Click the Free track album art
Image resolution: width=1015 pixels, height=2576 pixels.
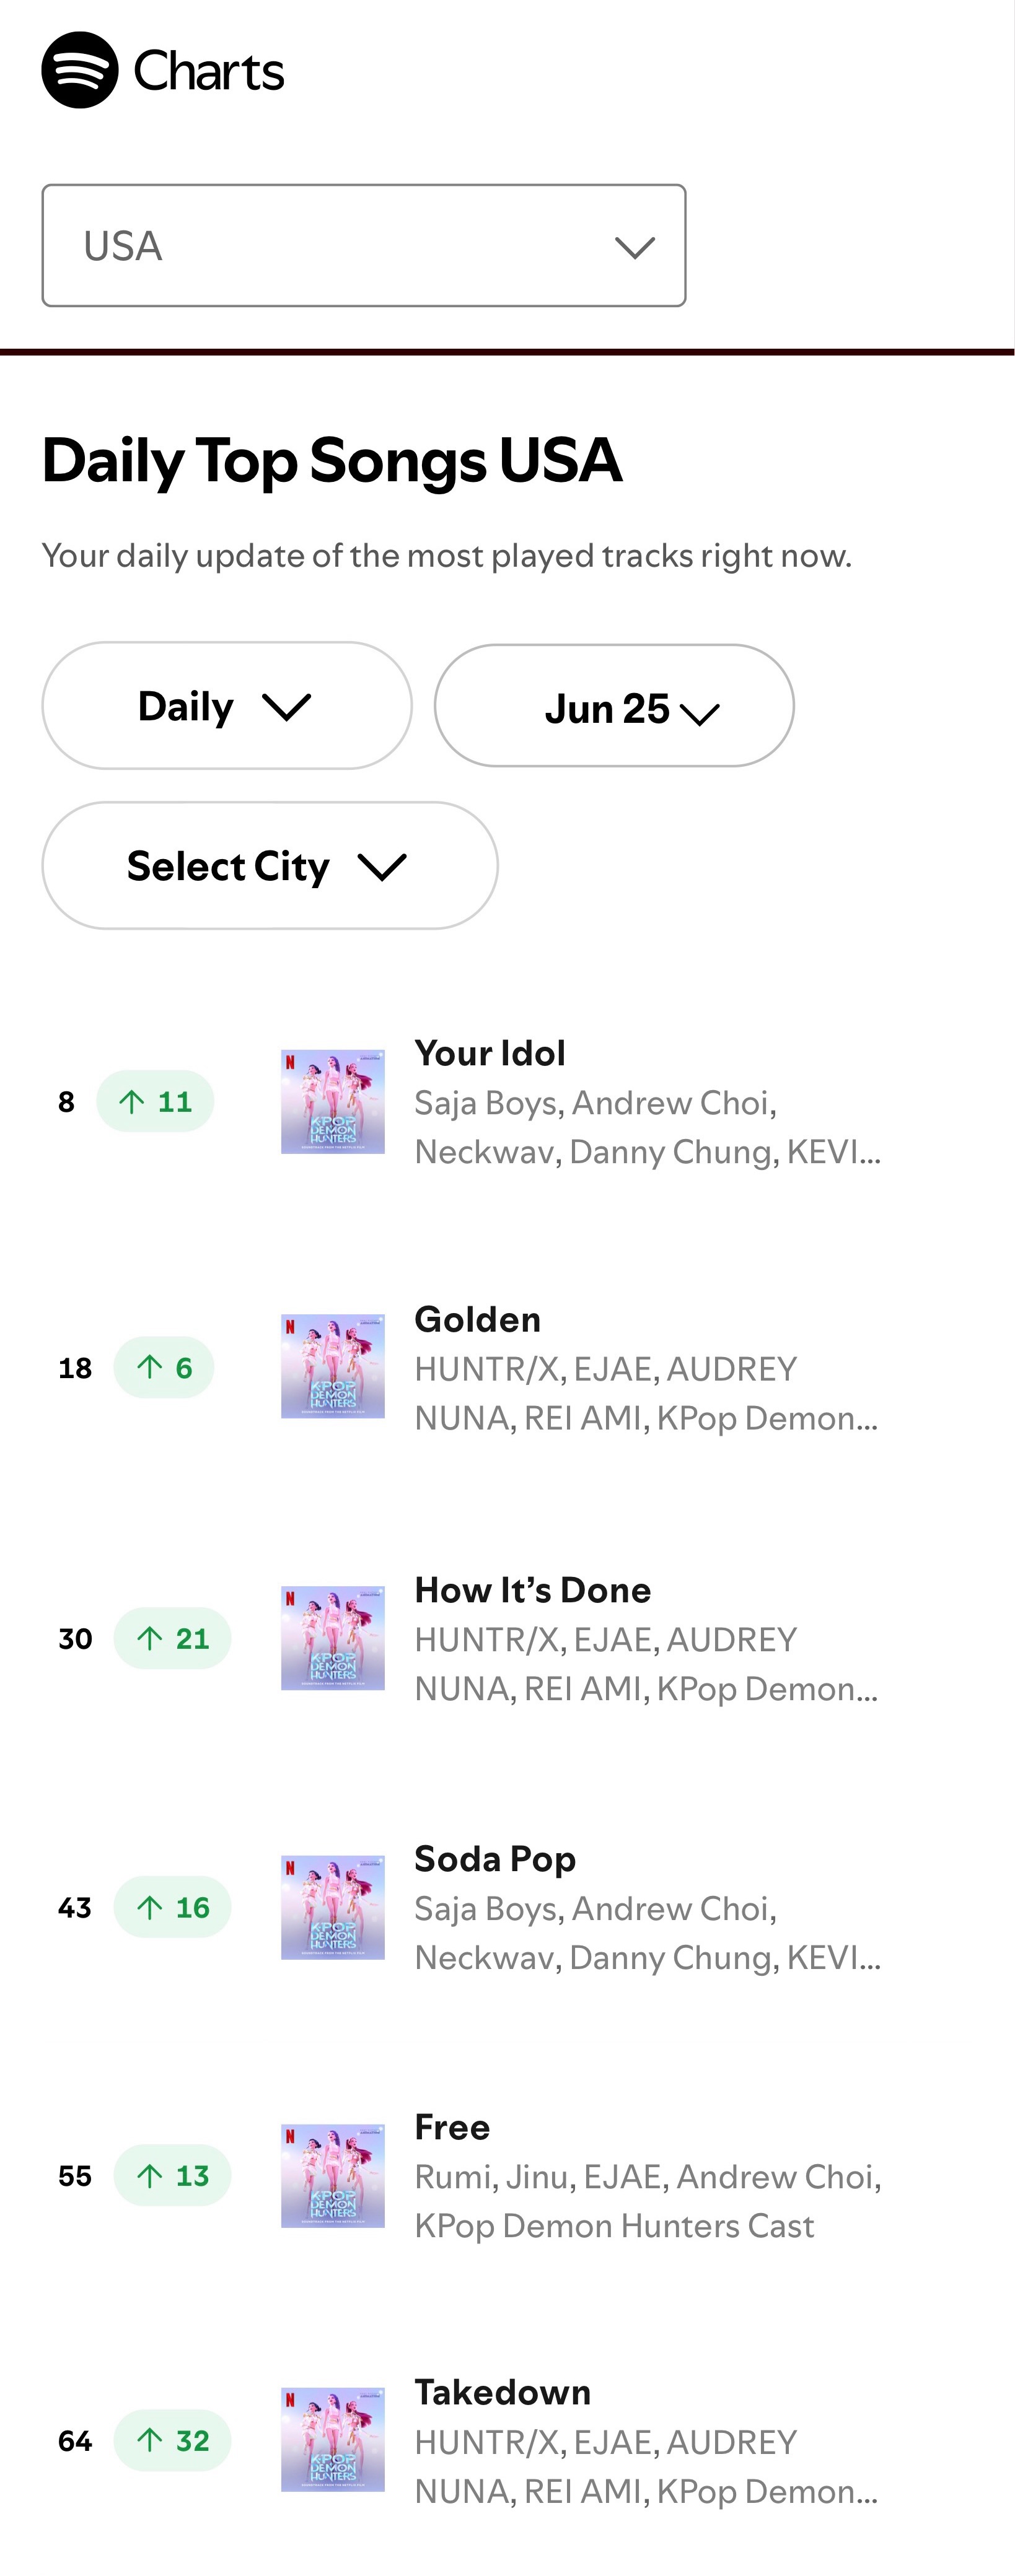333,2175
